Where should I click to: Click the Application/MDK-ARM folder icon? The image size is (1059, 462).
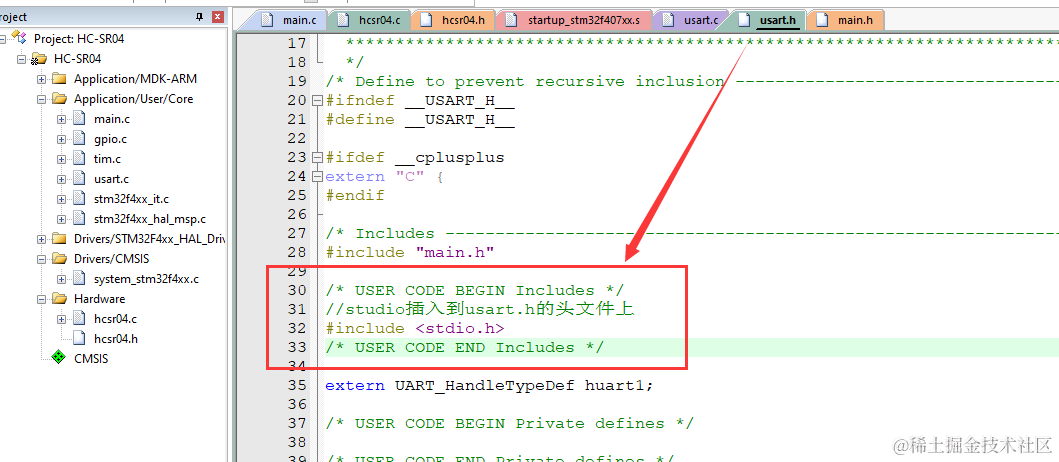[60, 79]
